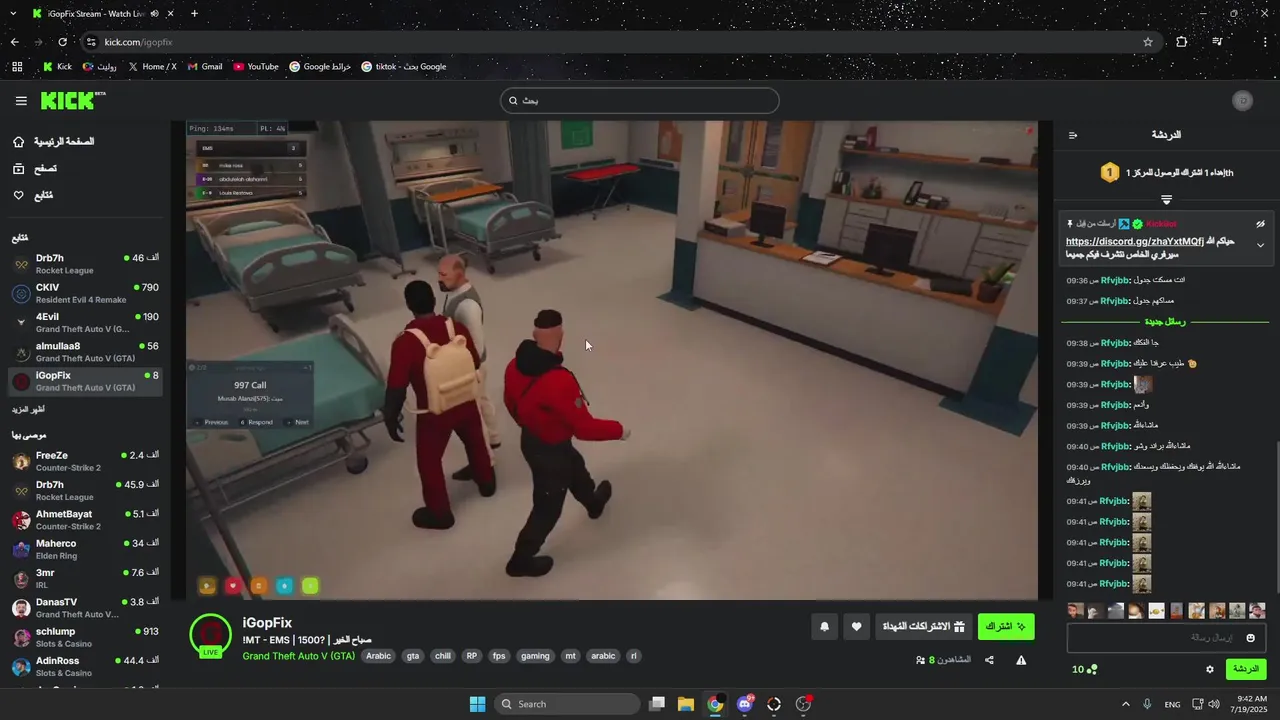The image size is (1280, 720).
Task: Open the Home / X bookmark
Action: coord(151,67)
